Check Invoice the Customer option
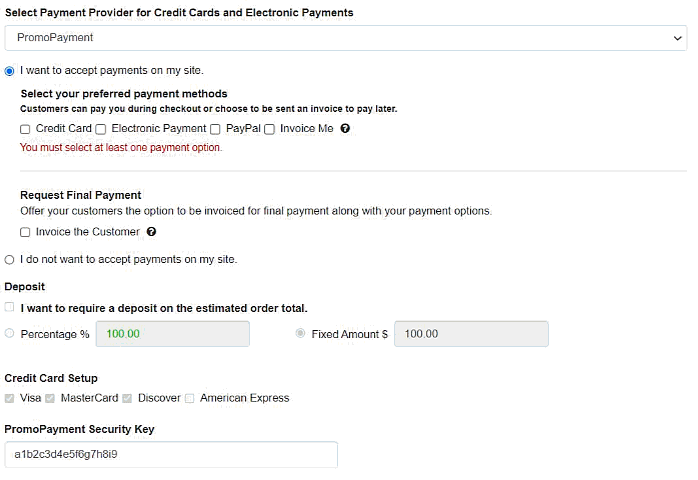The height and width of the screenshot is (480, 698). coord(25,232)
